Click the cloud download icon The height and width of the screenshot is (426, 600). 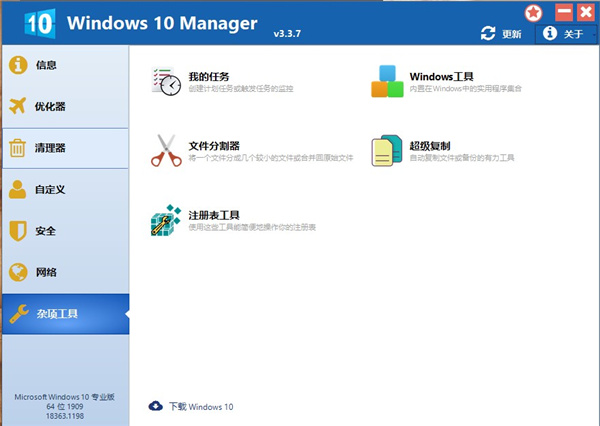pos(155,406)
